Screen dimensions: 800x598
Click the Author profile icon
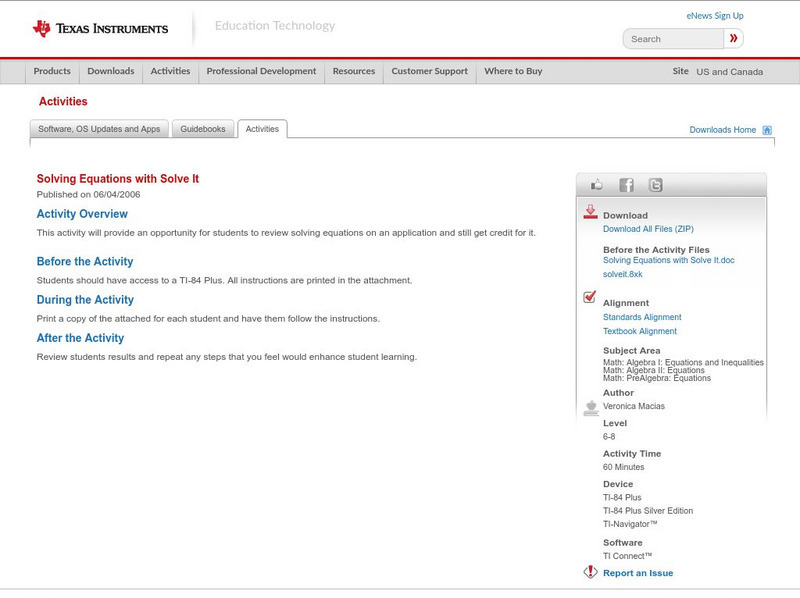point(589,404)
